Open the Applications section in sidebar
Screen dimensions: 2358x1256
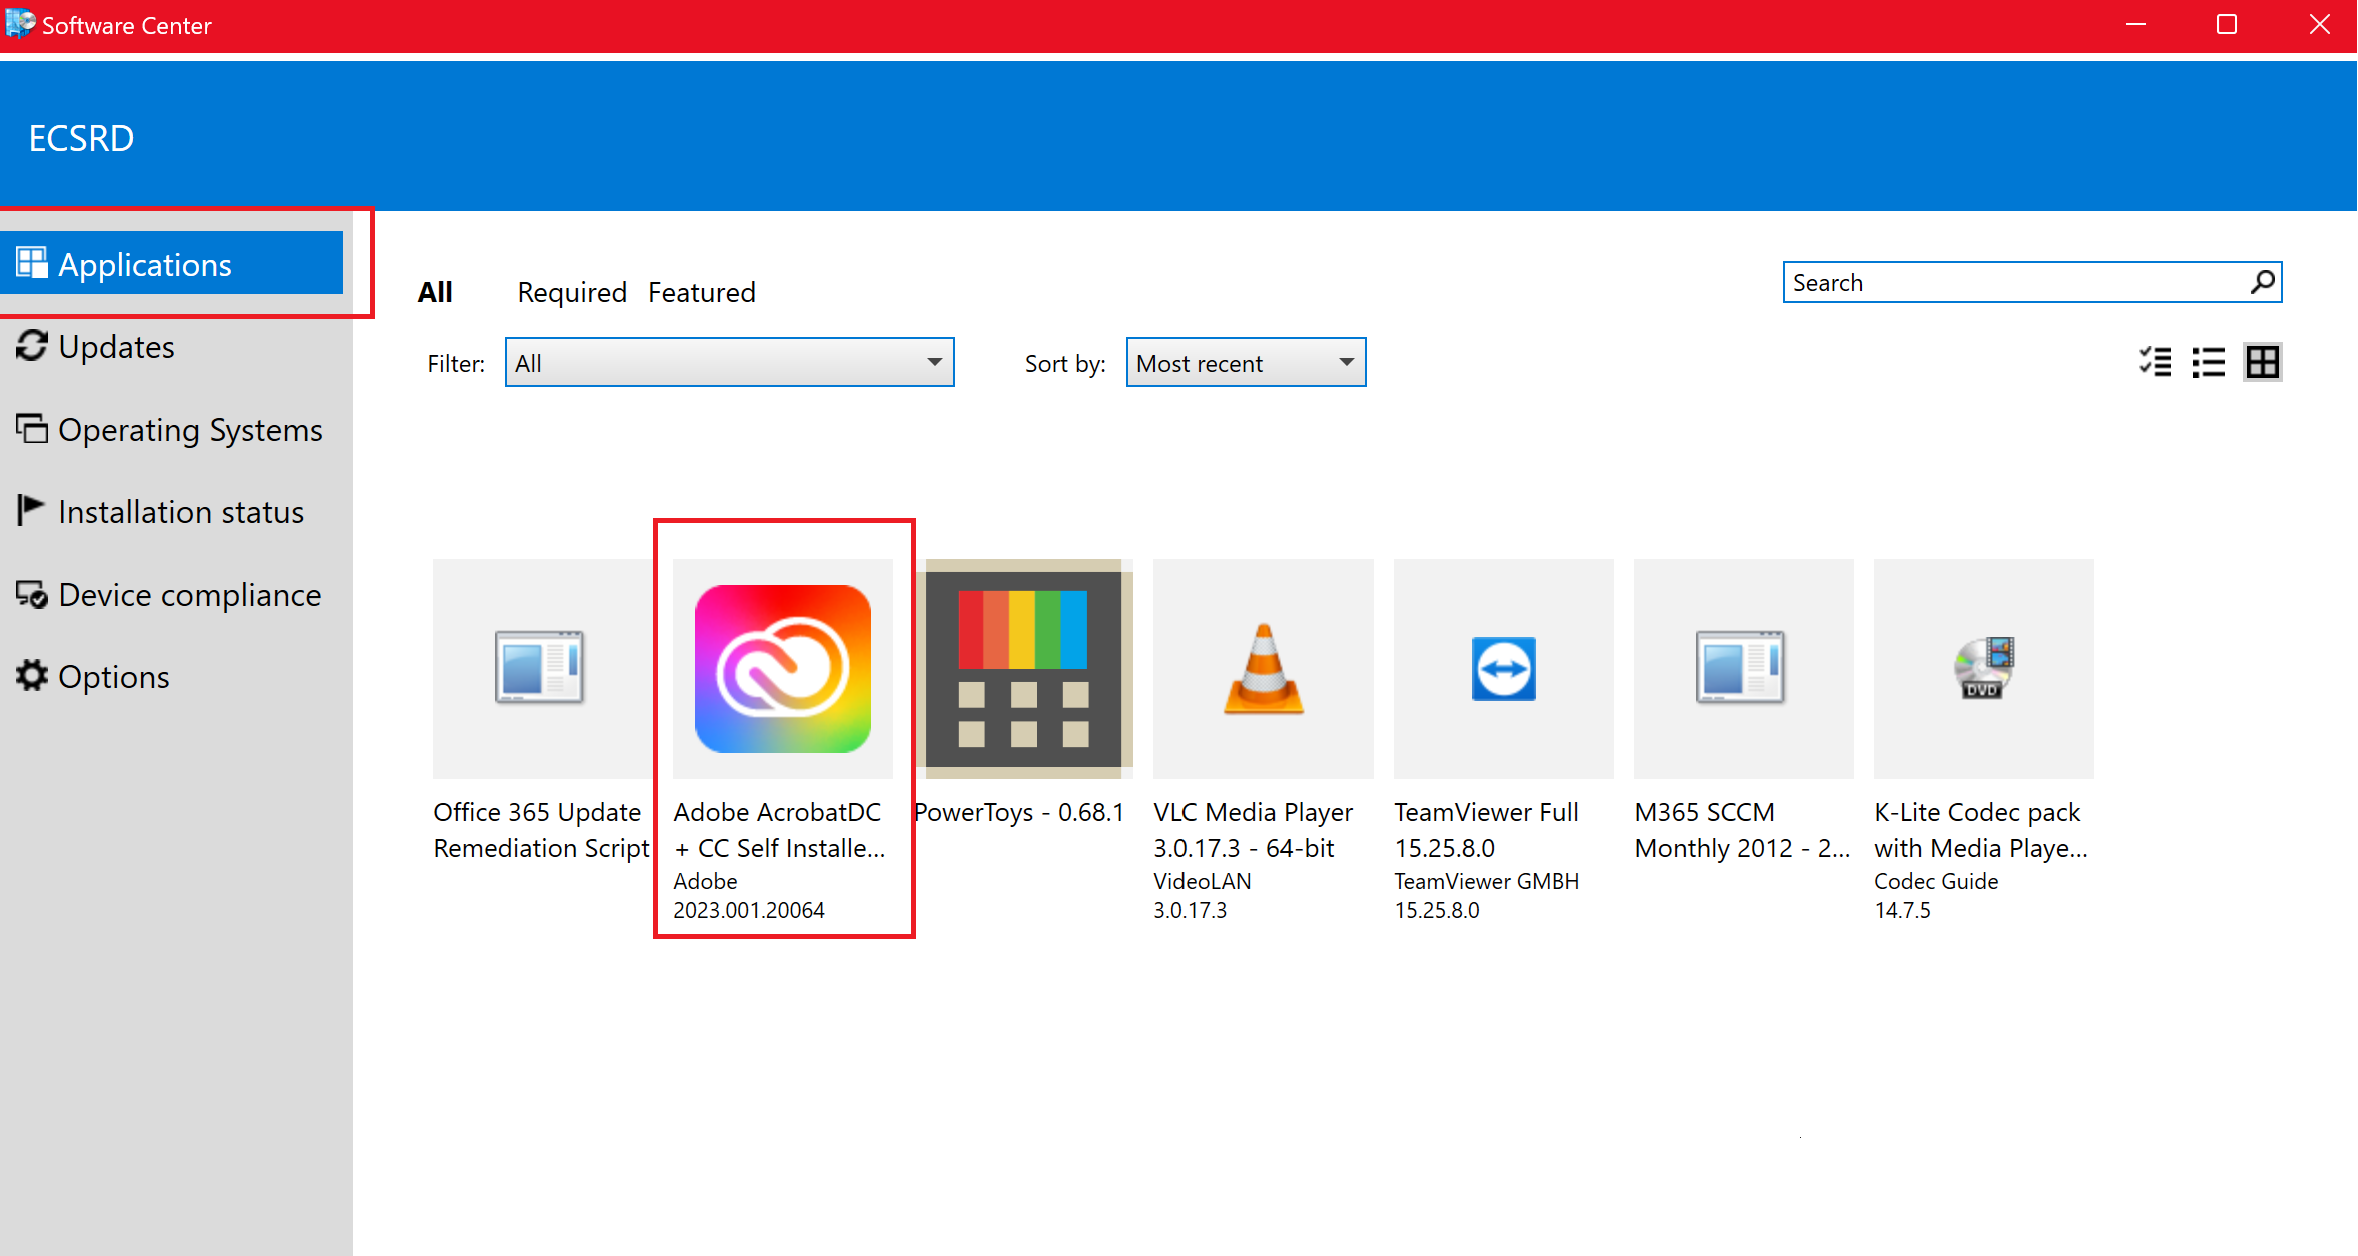click(171, 264)
